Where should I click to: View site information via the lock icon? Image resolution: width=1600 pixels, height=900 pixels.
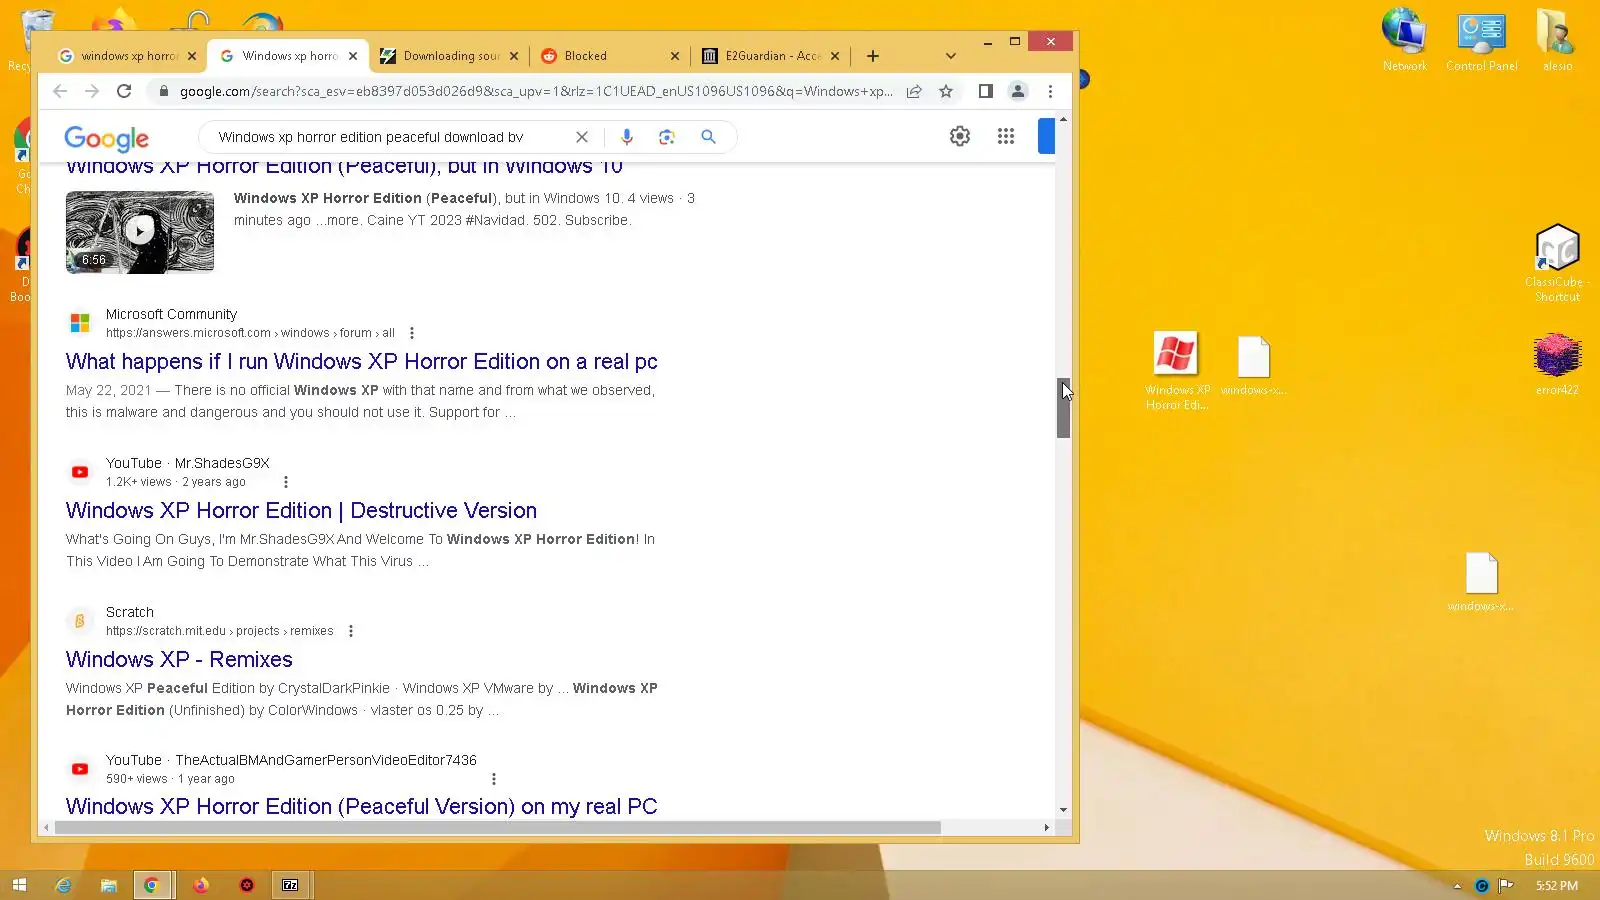163,91
